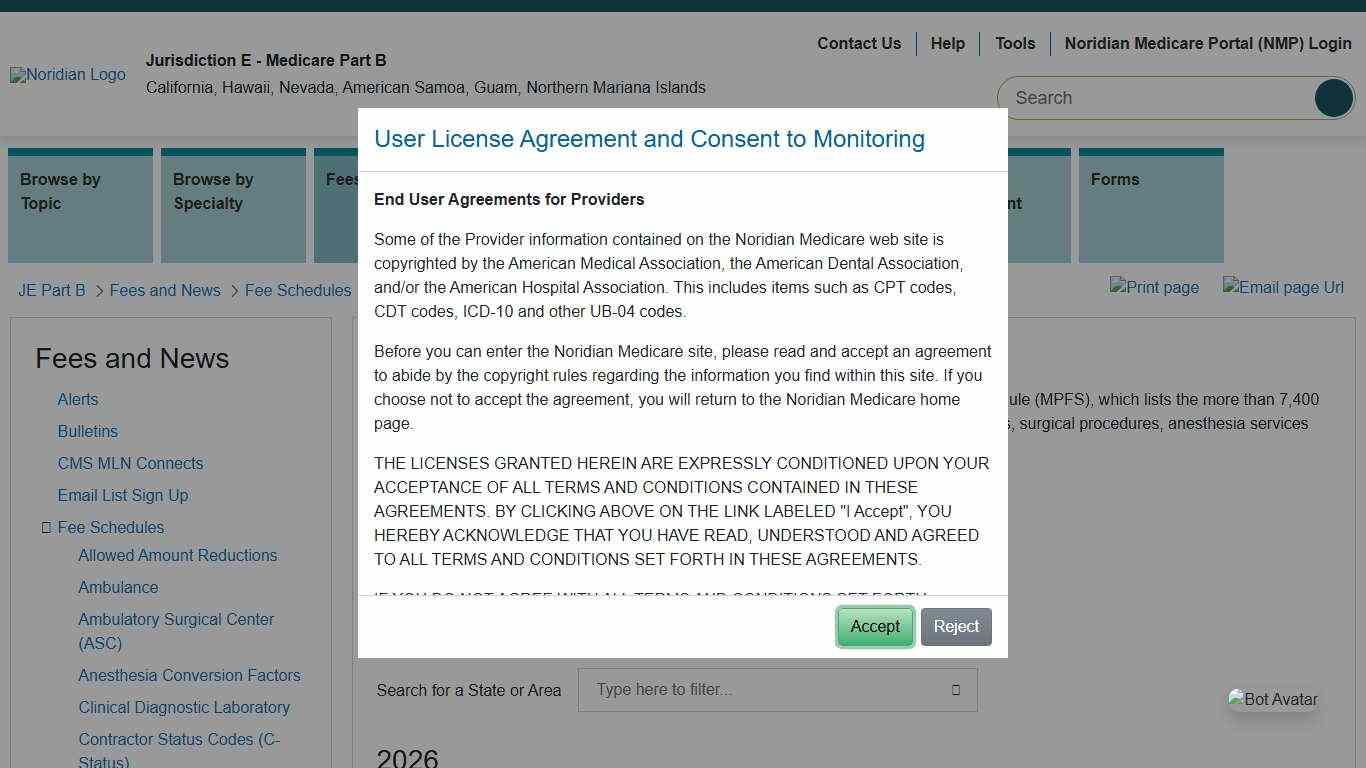Open the state or area filter dropdown

point(955,690)
